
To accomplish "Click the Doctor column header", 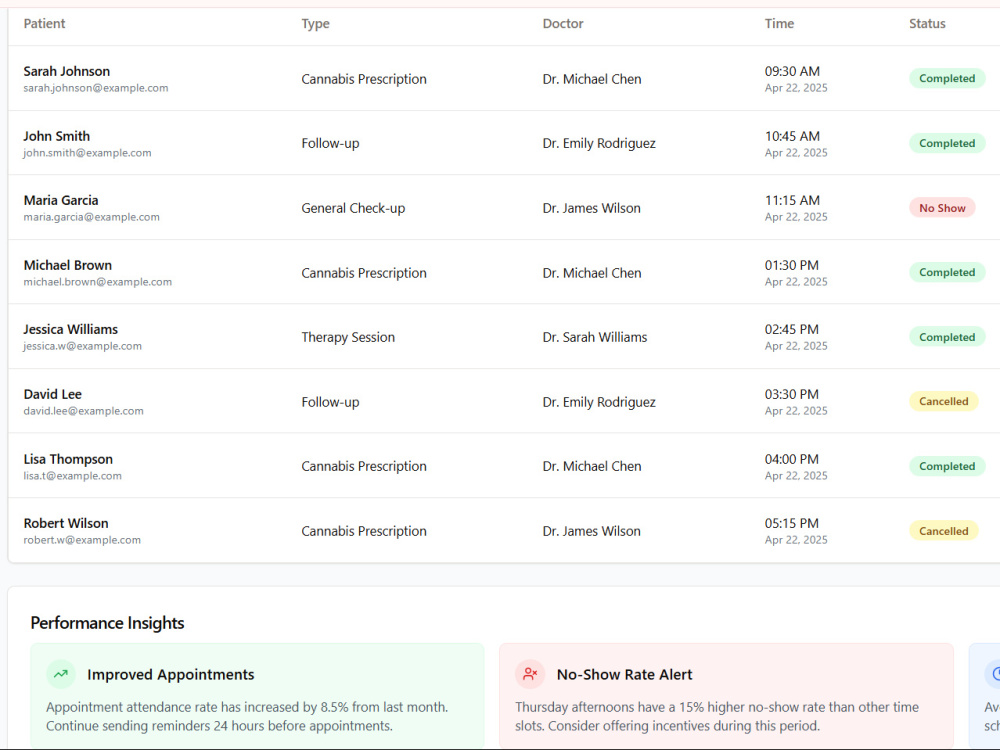I will [x=563, y=24].
